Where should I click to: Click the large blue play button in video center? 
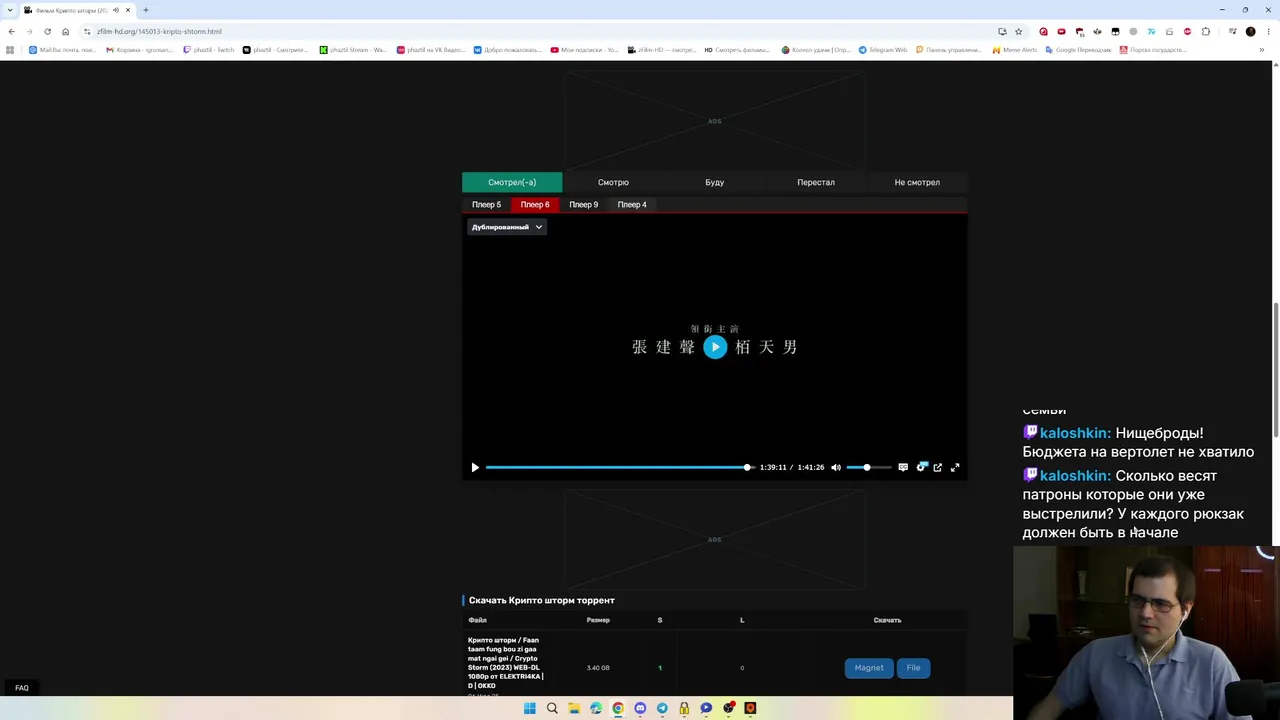click(x=715, y=347)
